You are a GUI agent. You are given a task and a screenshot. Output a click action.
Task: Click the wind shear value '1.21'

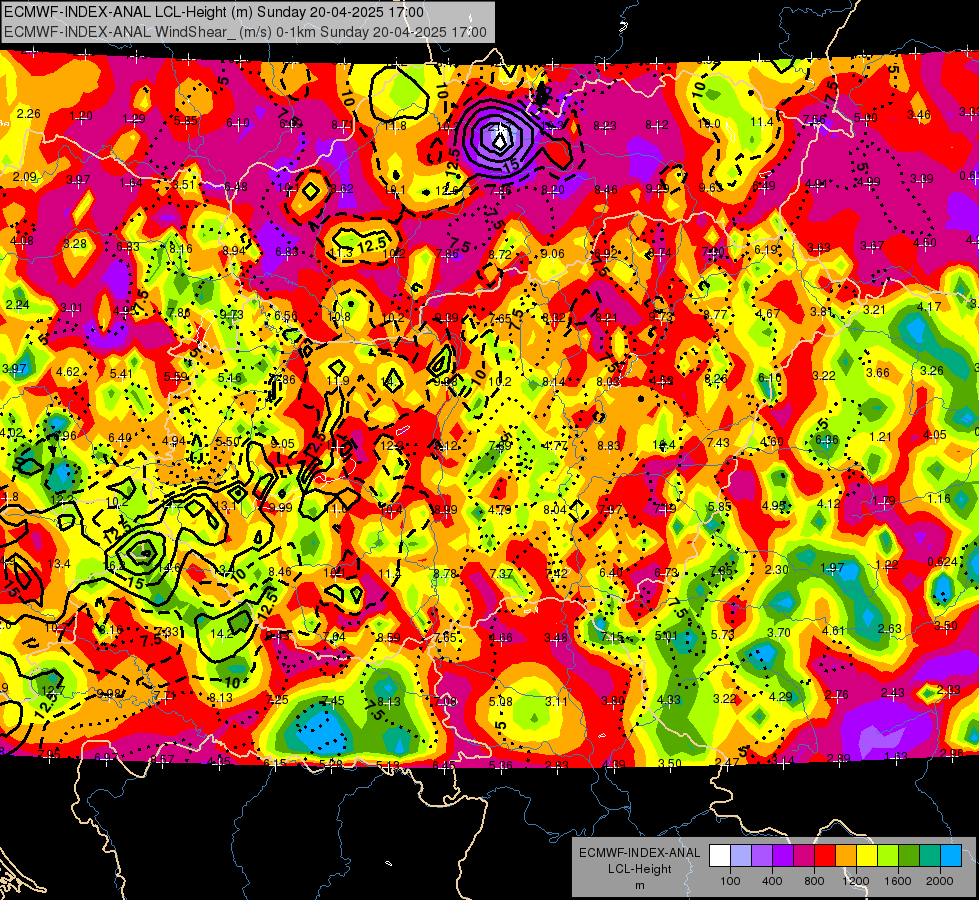click(881, 437)
